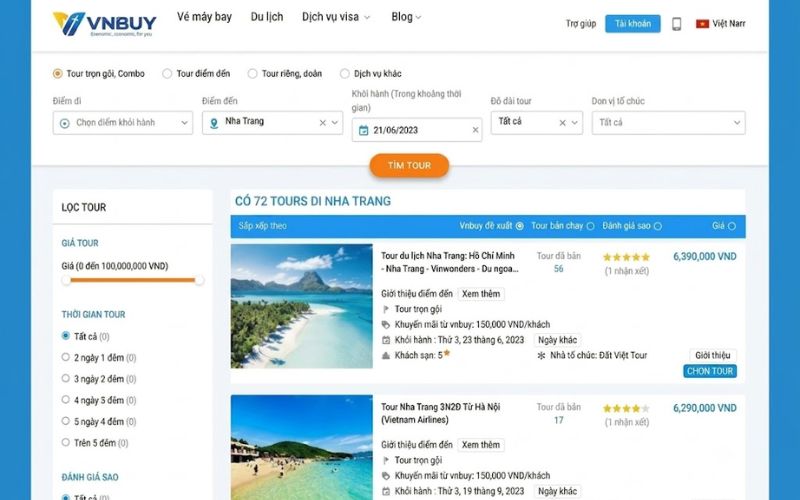Screen dimensions: 800x500
Task: Go to the 'Du lịch' menu item
Action: [x=267, y=17]
